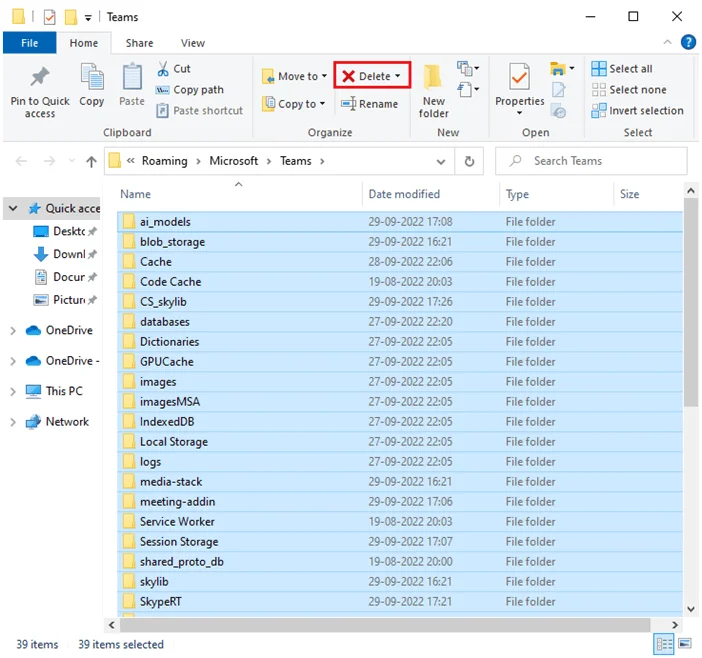The height and width of the screenshot is (658, 702).
Task: Switch to the View ribbon tab
Action: (x=193, y=43)
